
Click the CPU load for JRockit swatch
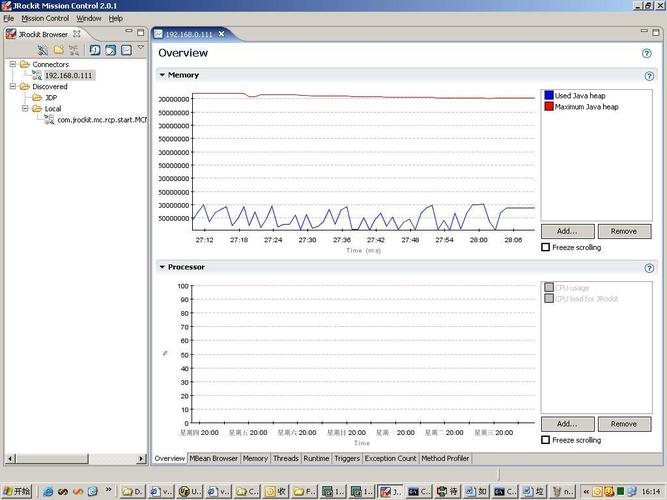[x=549, y=299]
